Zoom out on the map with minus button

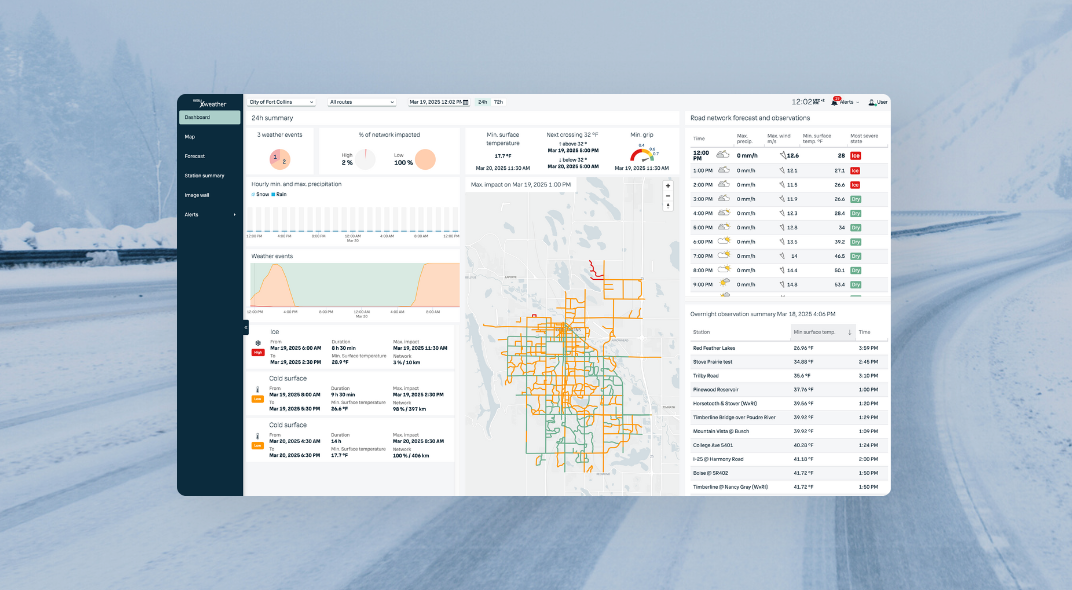click(668, 196)
